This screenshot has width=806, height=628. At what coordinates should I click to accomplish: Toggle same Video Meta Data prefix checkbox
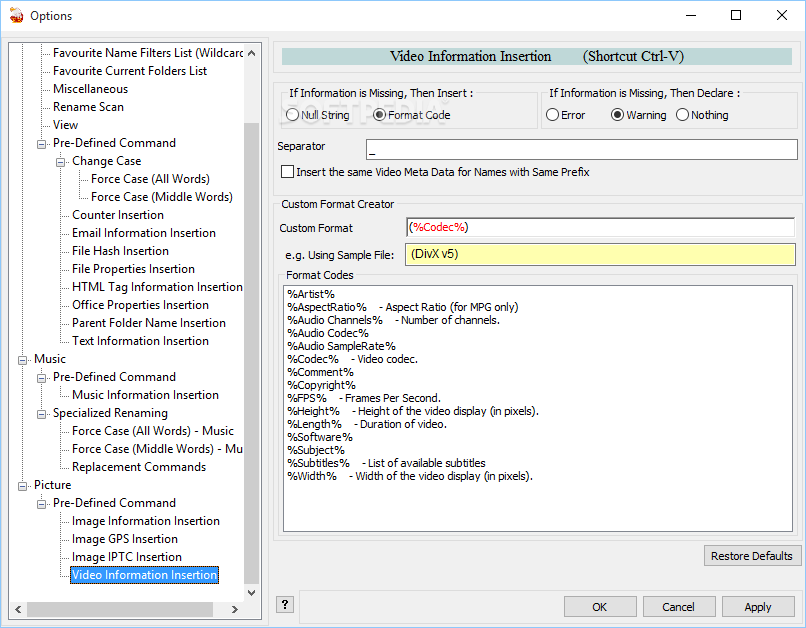point(287,172)
